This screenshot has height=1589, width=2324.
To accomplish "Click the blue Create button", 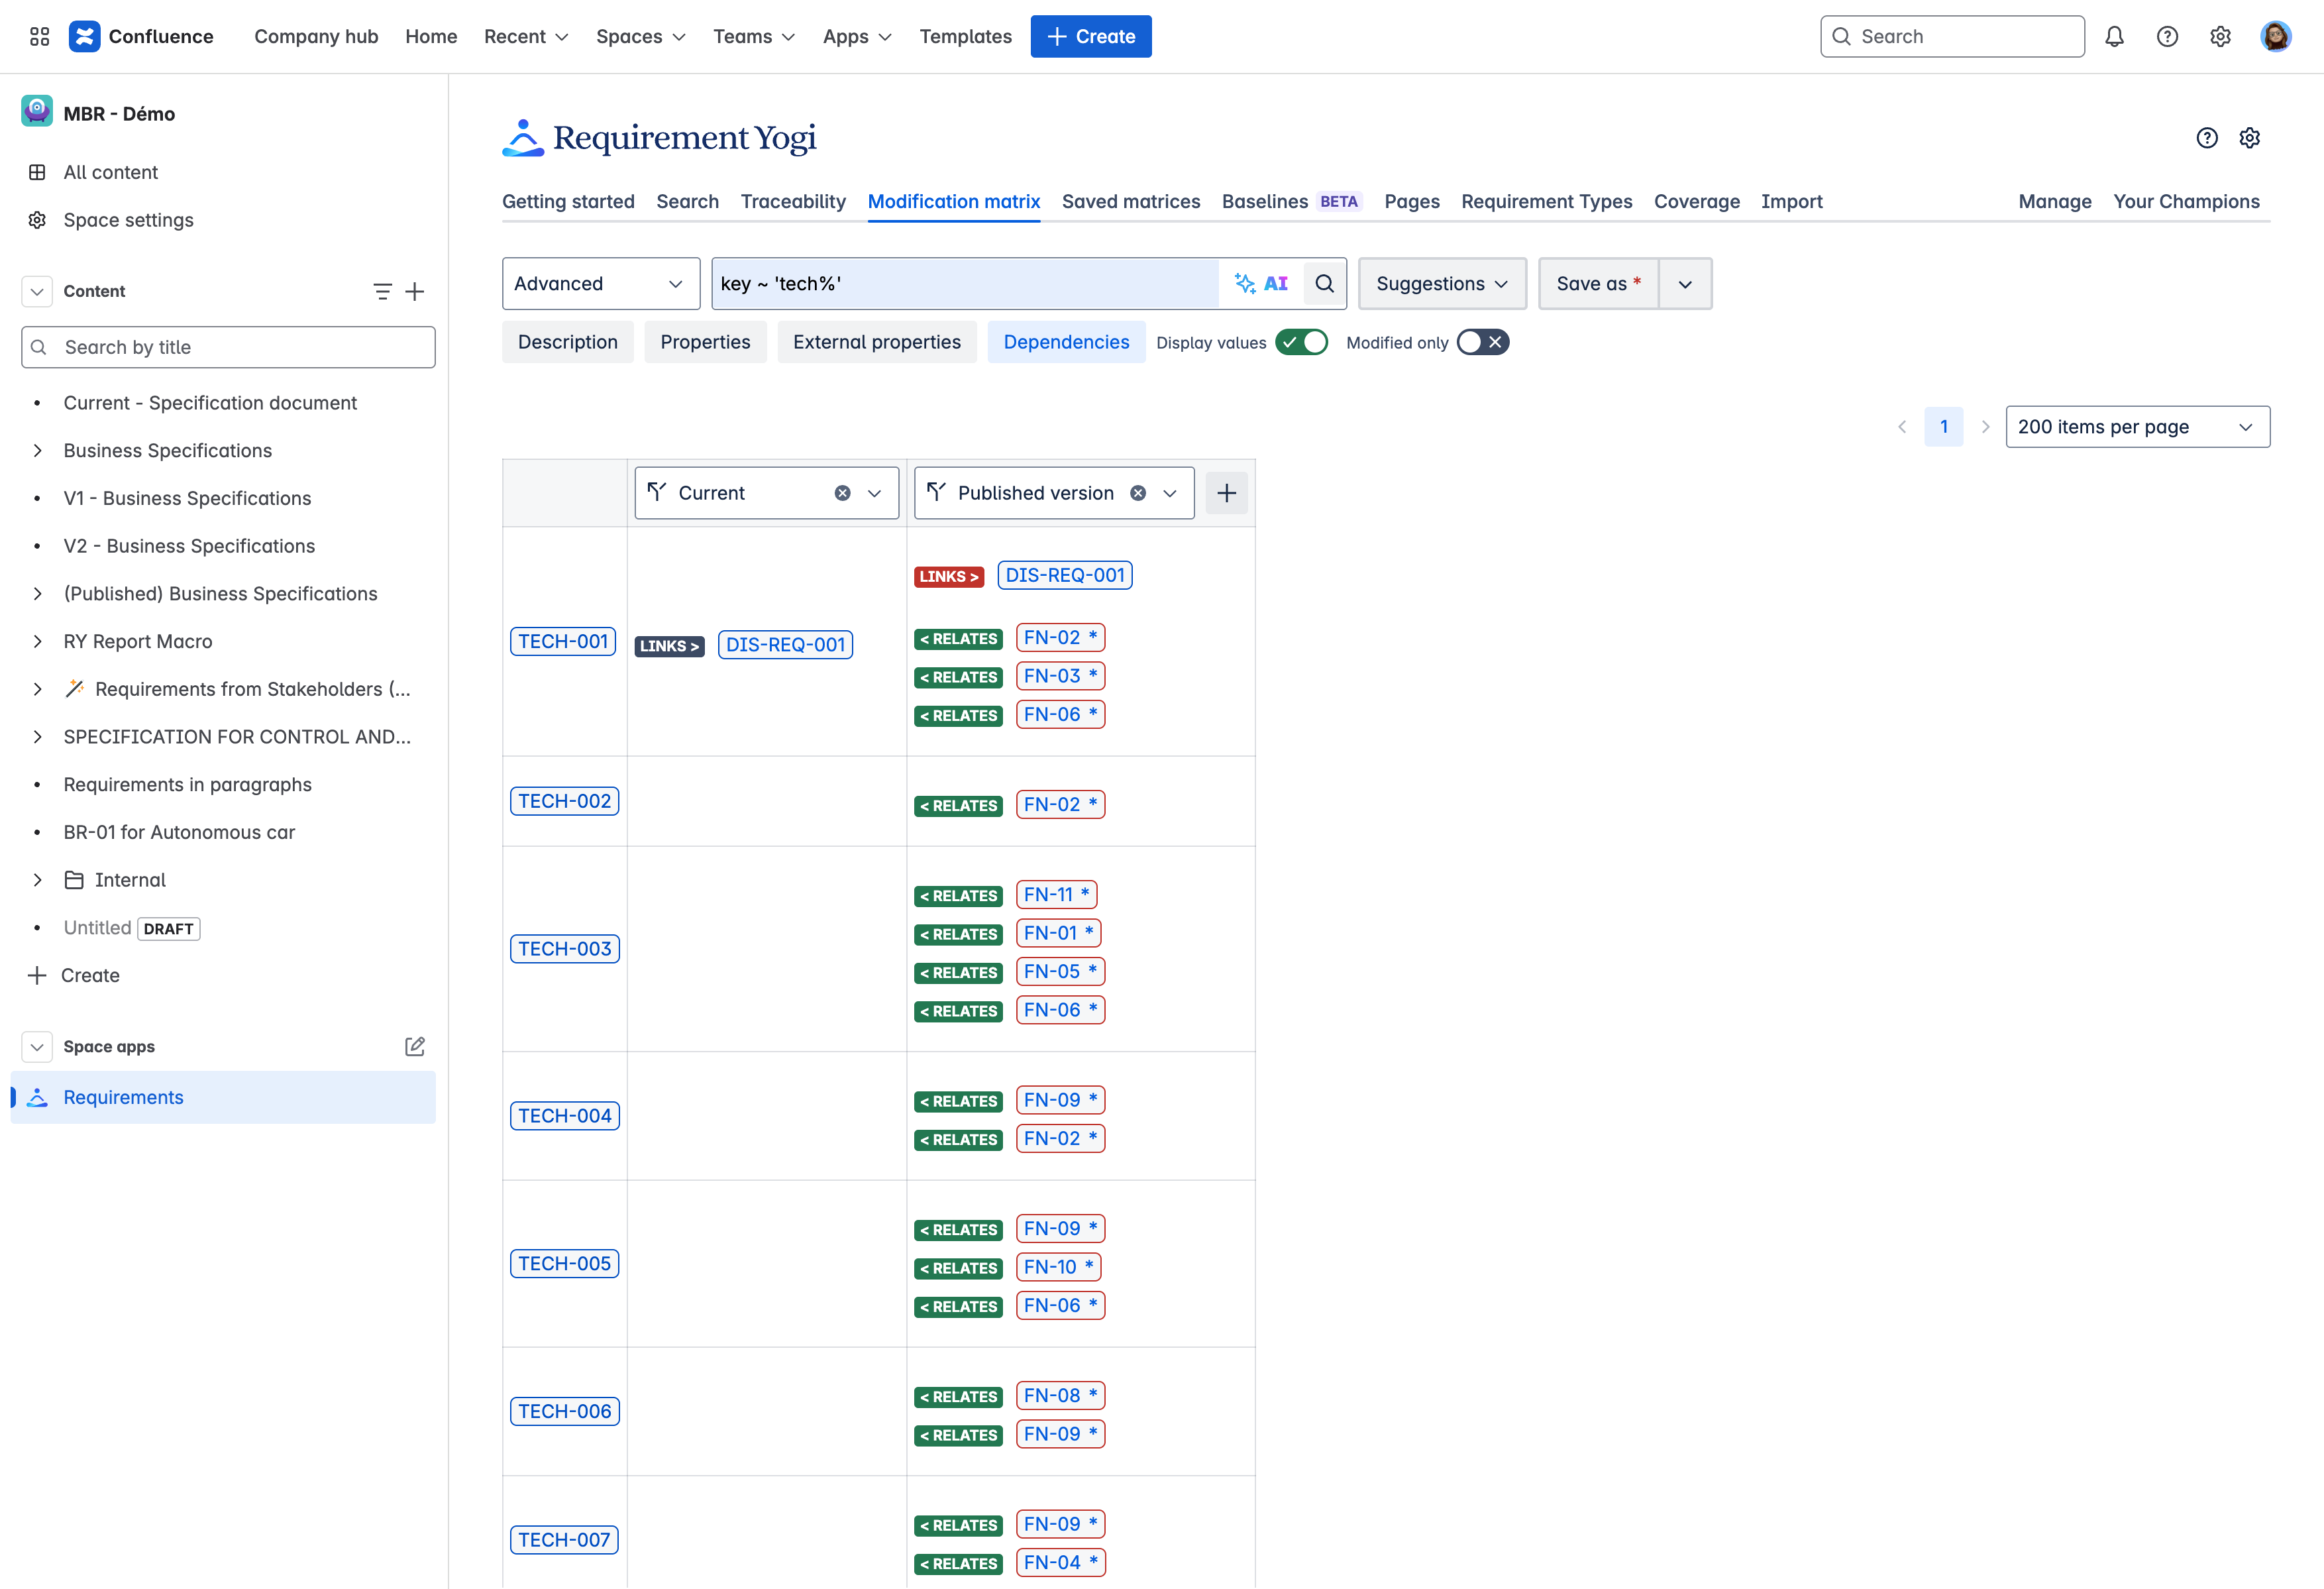I will point(1090,37).
